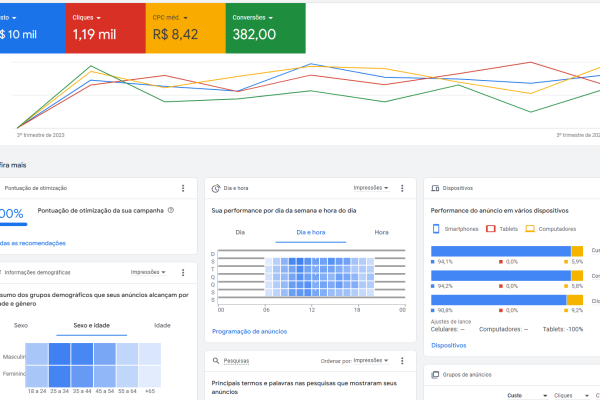Click the 382,00 conversions value

click(x=254, y=34)
